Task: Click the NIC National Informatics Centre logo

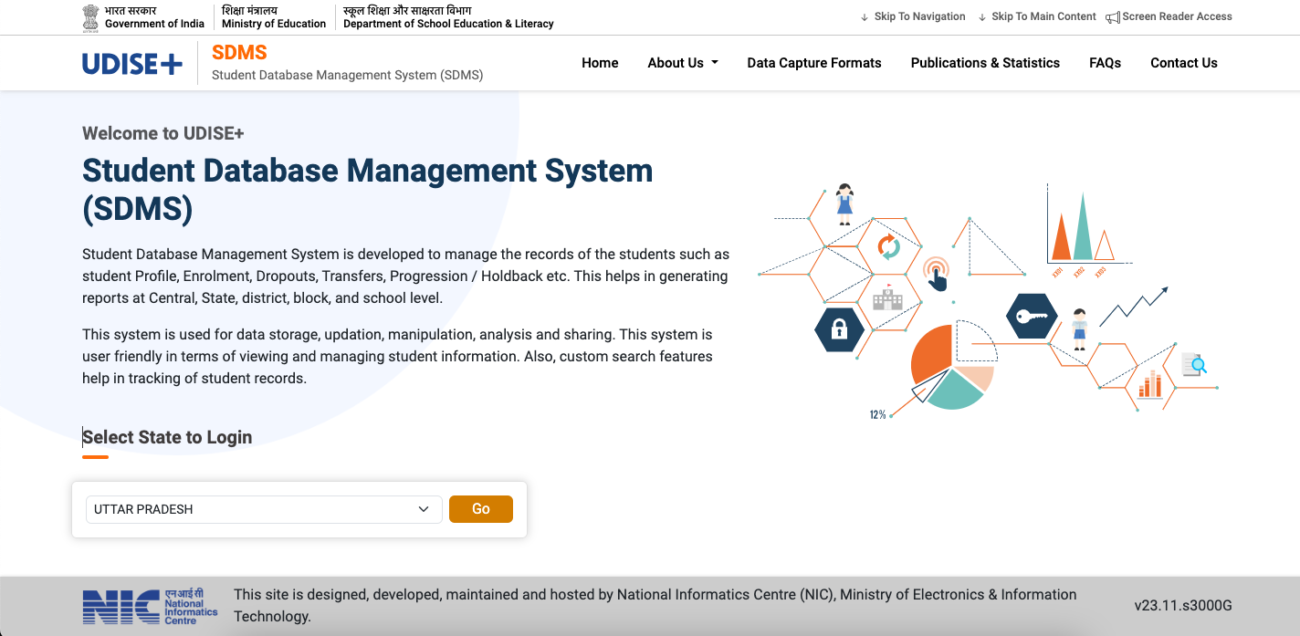Action: click(150, 606)
